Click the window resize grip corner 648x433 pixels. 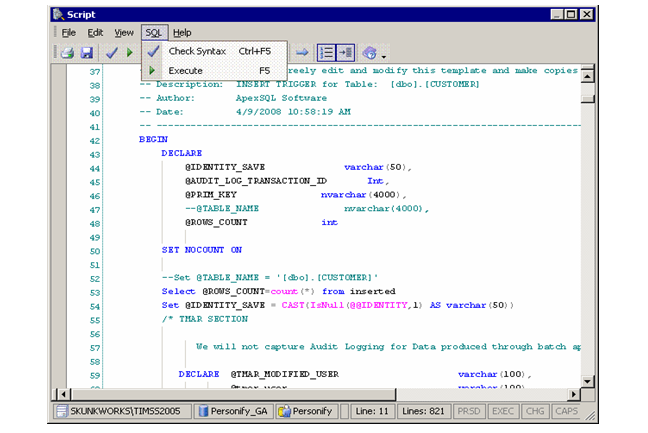(591, 416)
